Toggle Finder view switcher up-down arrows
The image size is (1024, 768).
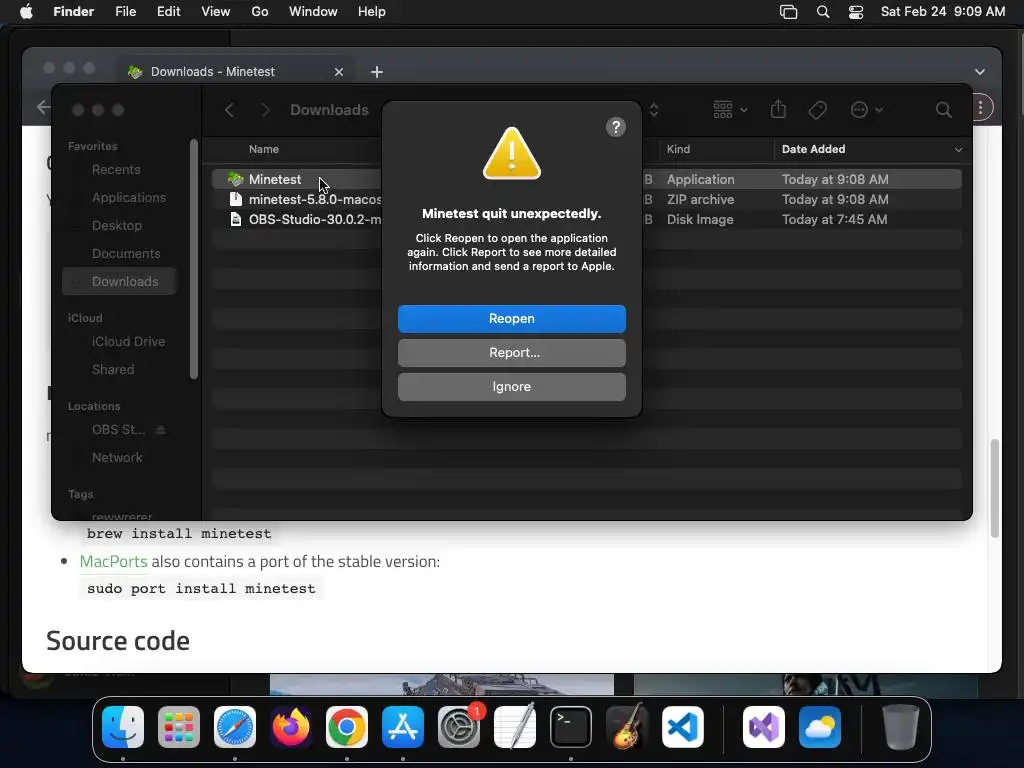tap(654, 110)
